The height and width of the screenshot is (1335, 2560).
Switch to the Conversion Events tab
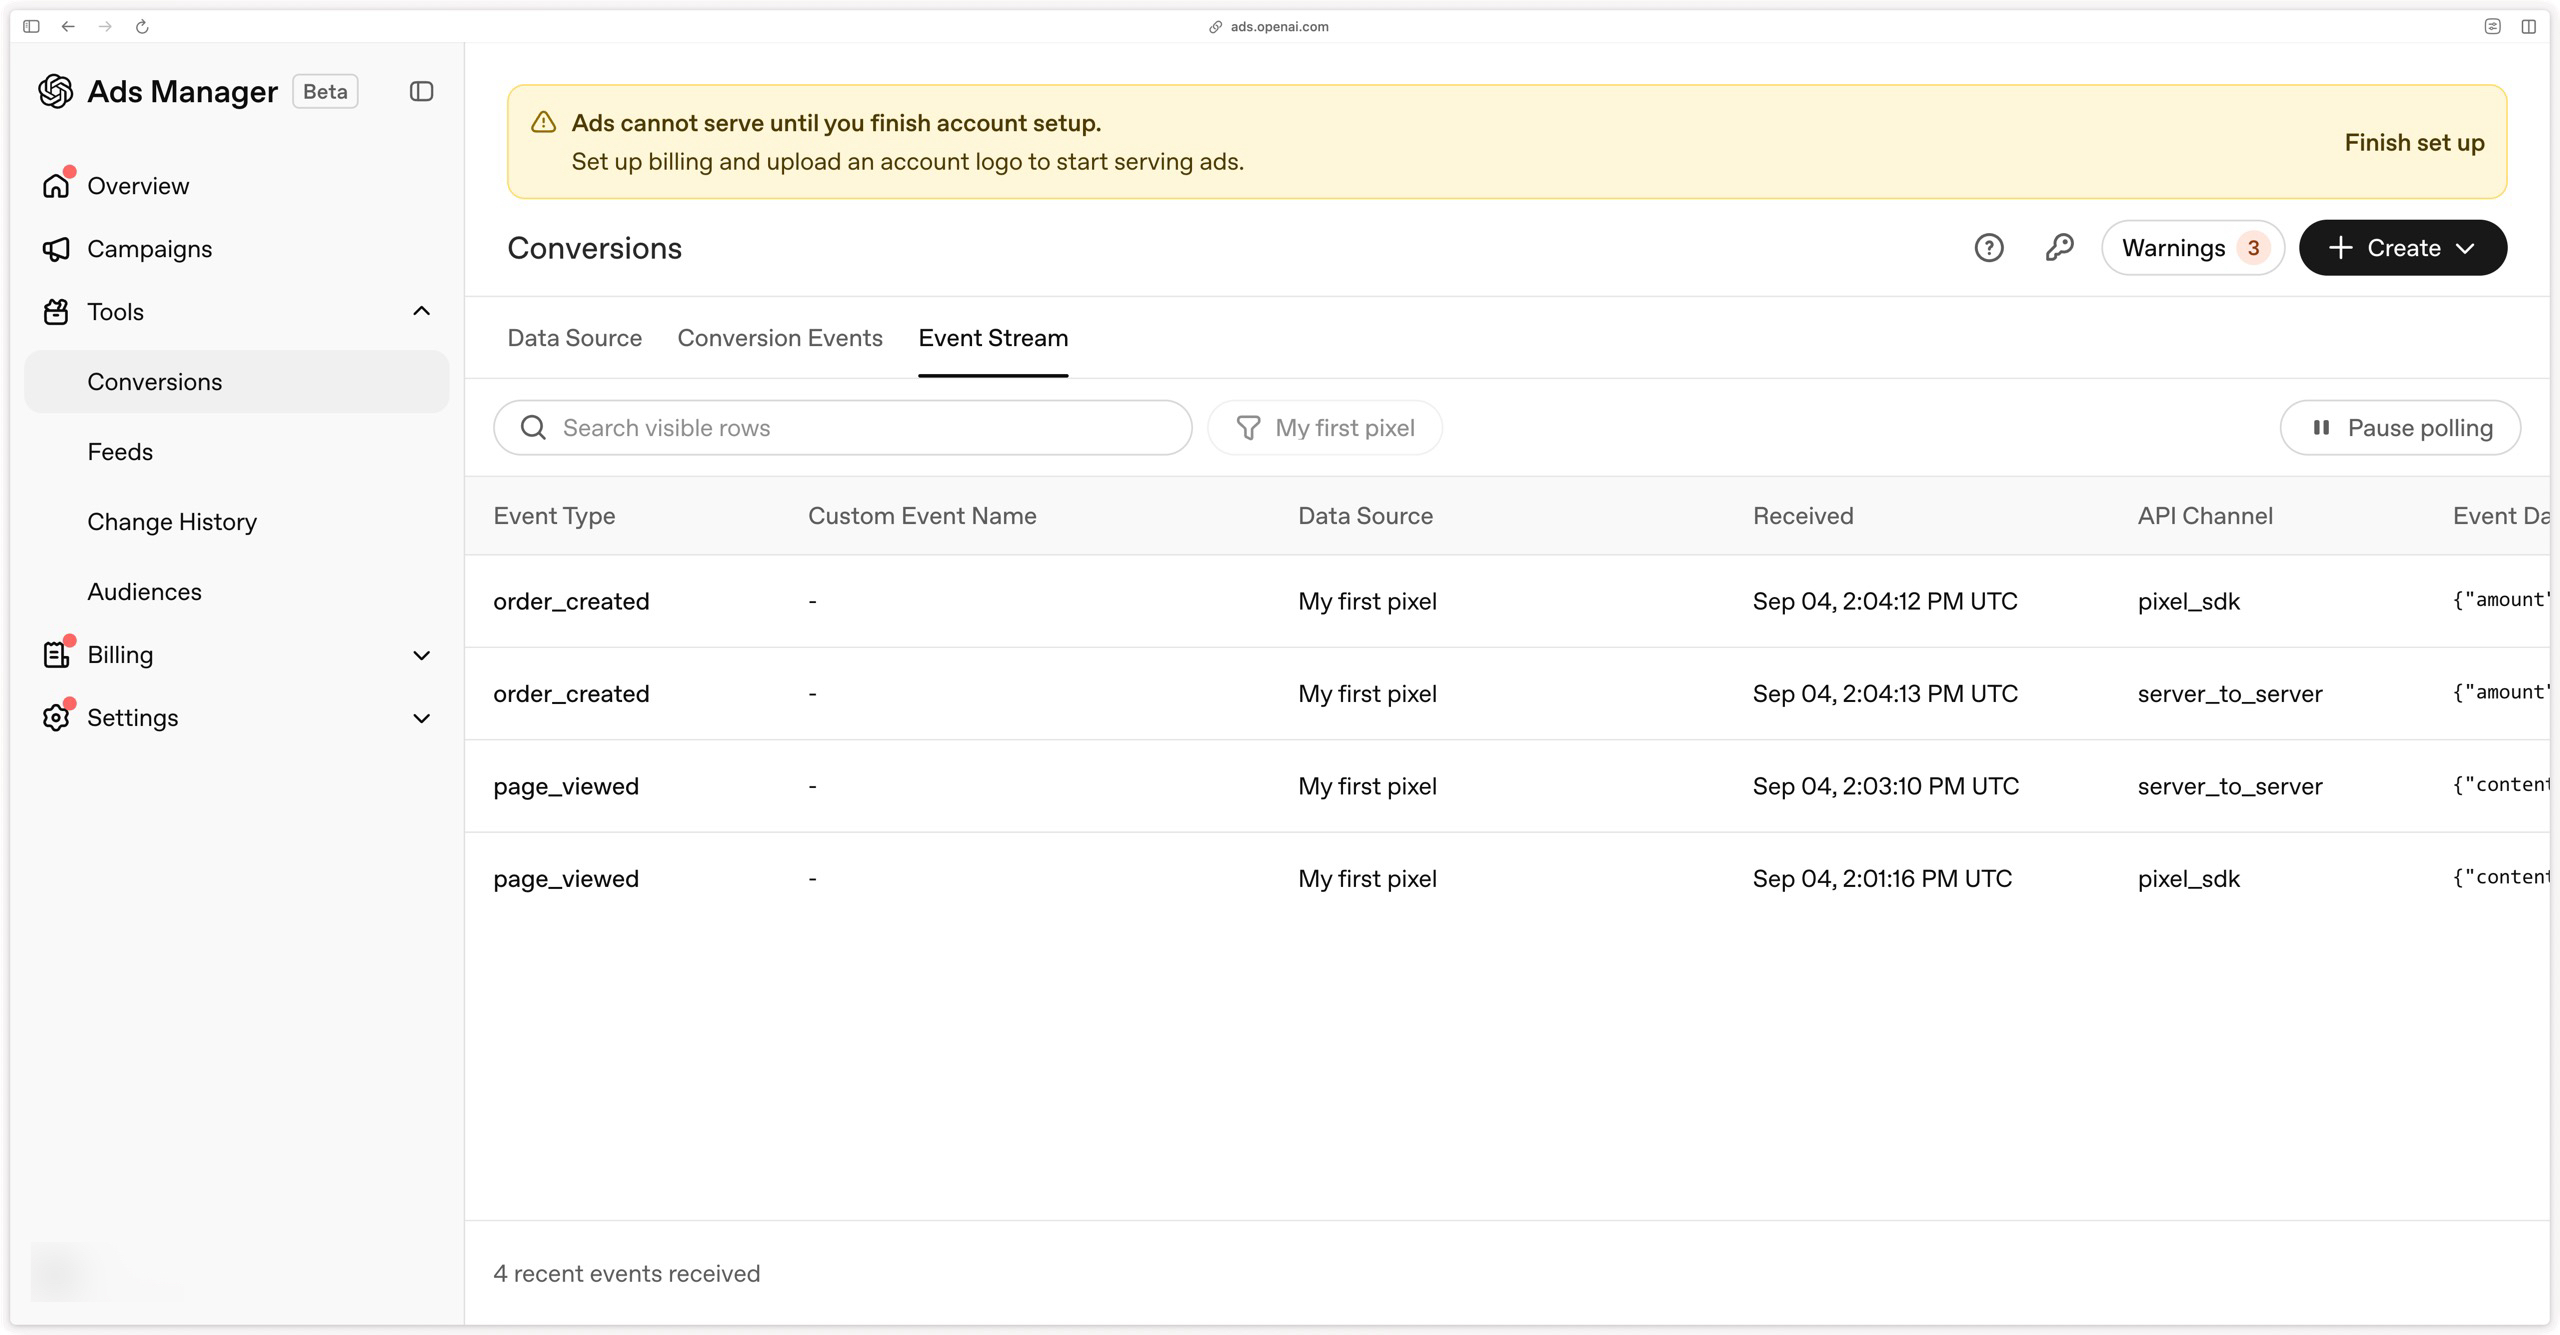pos(780,338)
